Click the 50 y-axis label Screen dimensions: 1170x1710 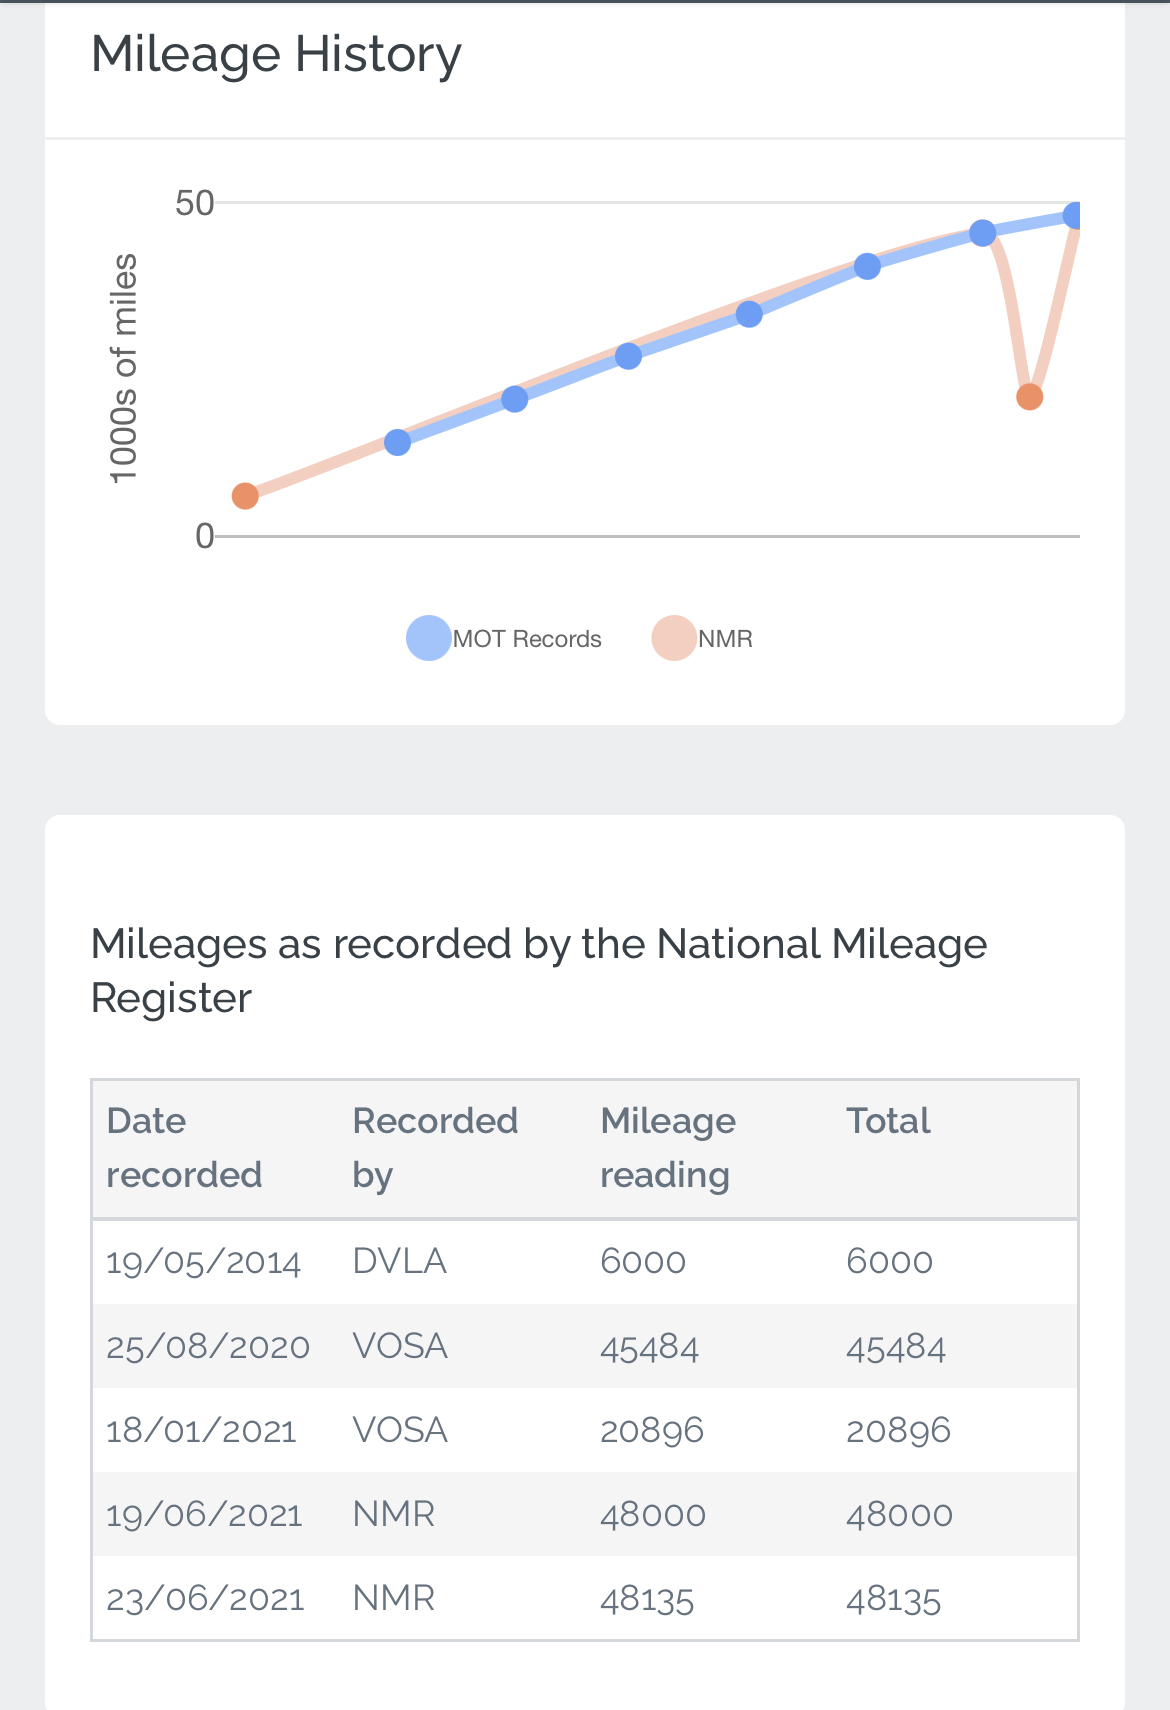click(x=195, y=203)
